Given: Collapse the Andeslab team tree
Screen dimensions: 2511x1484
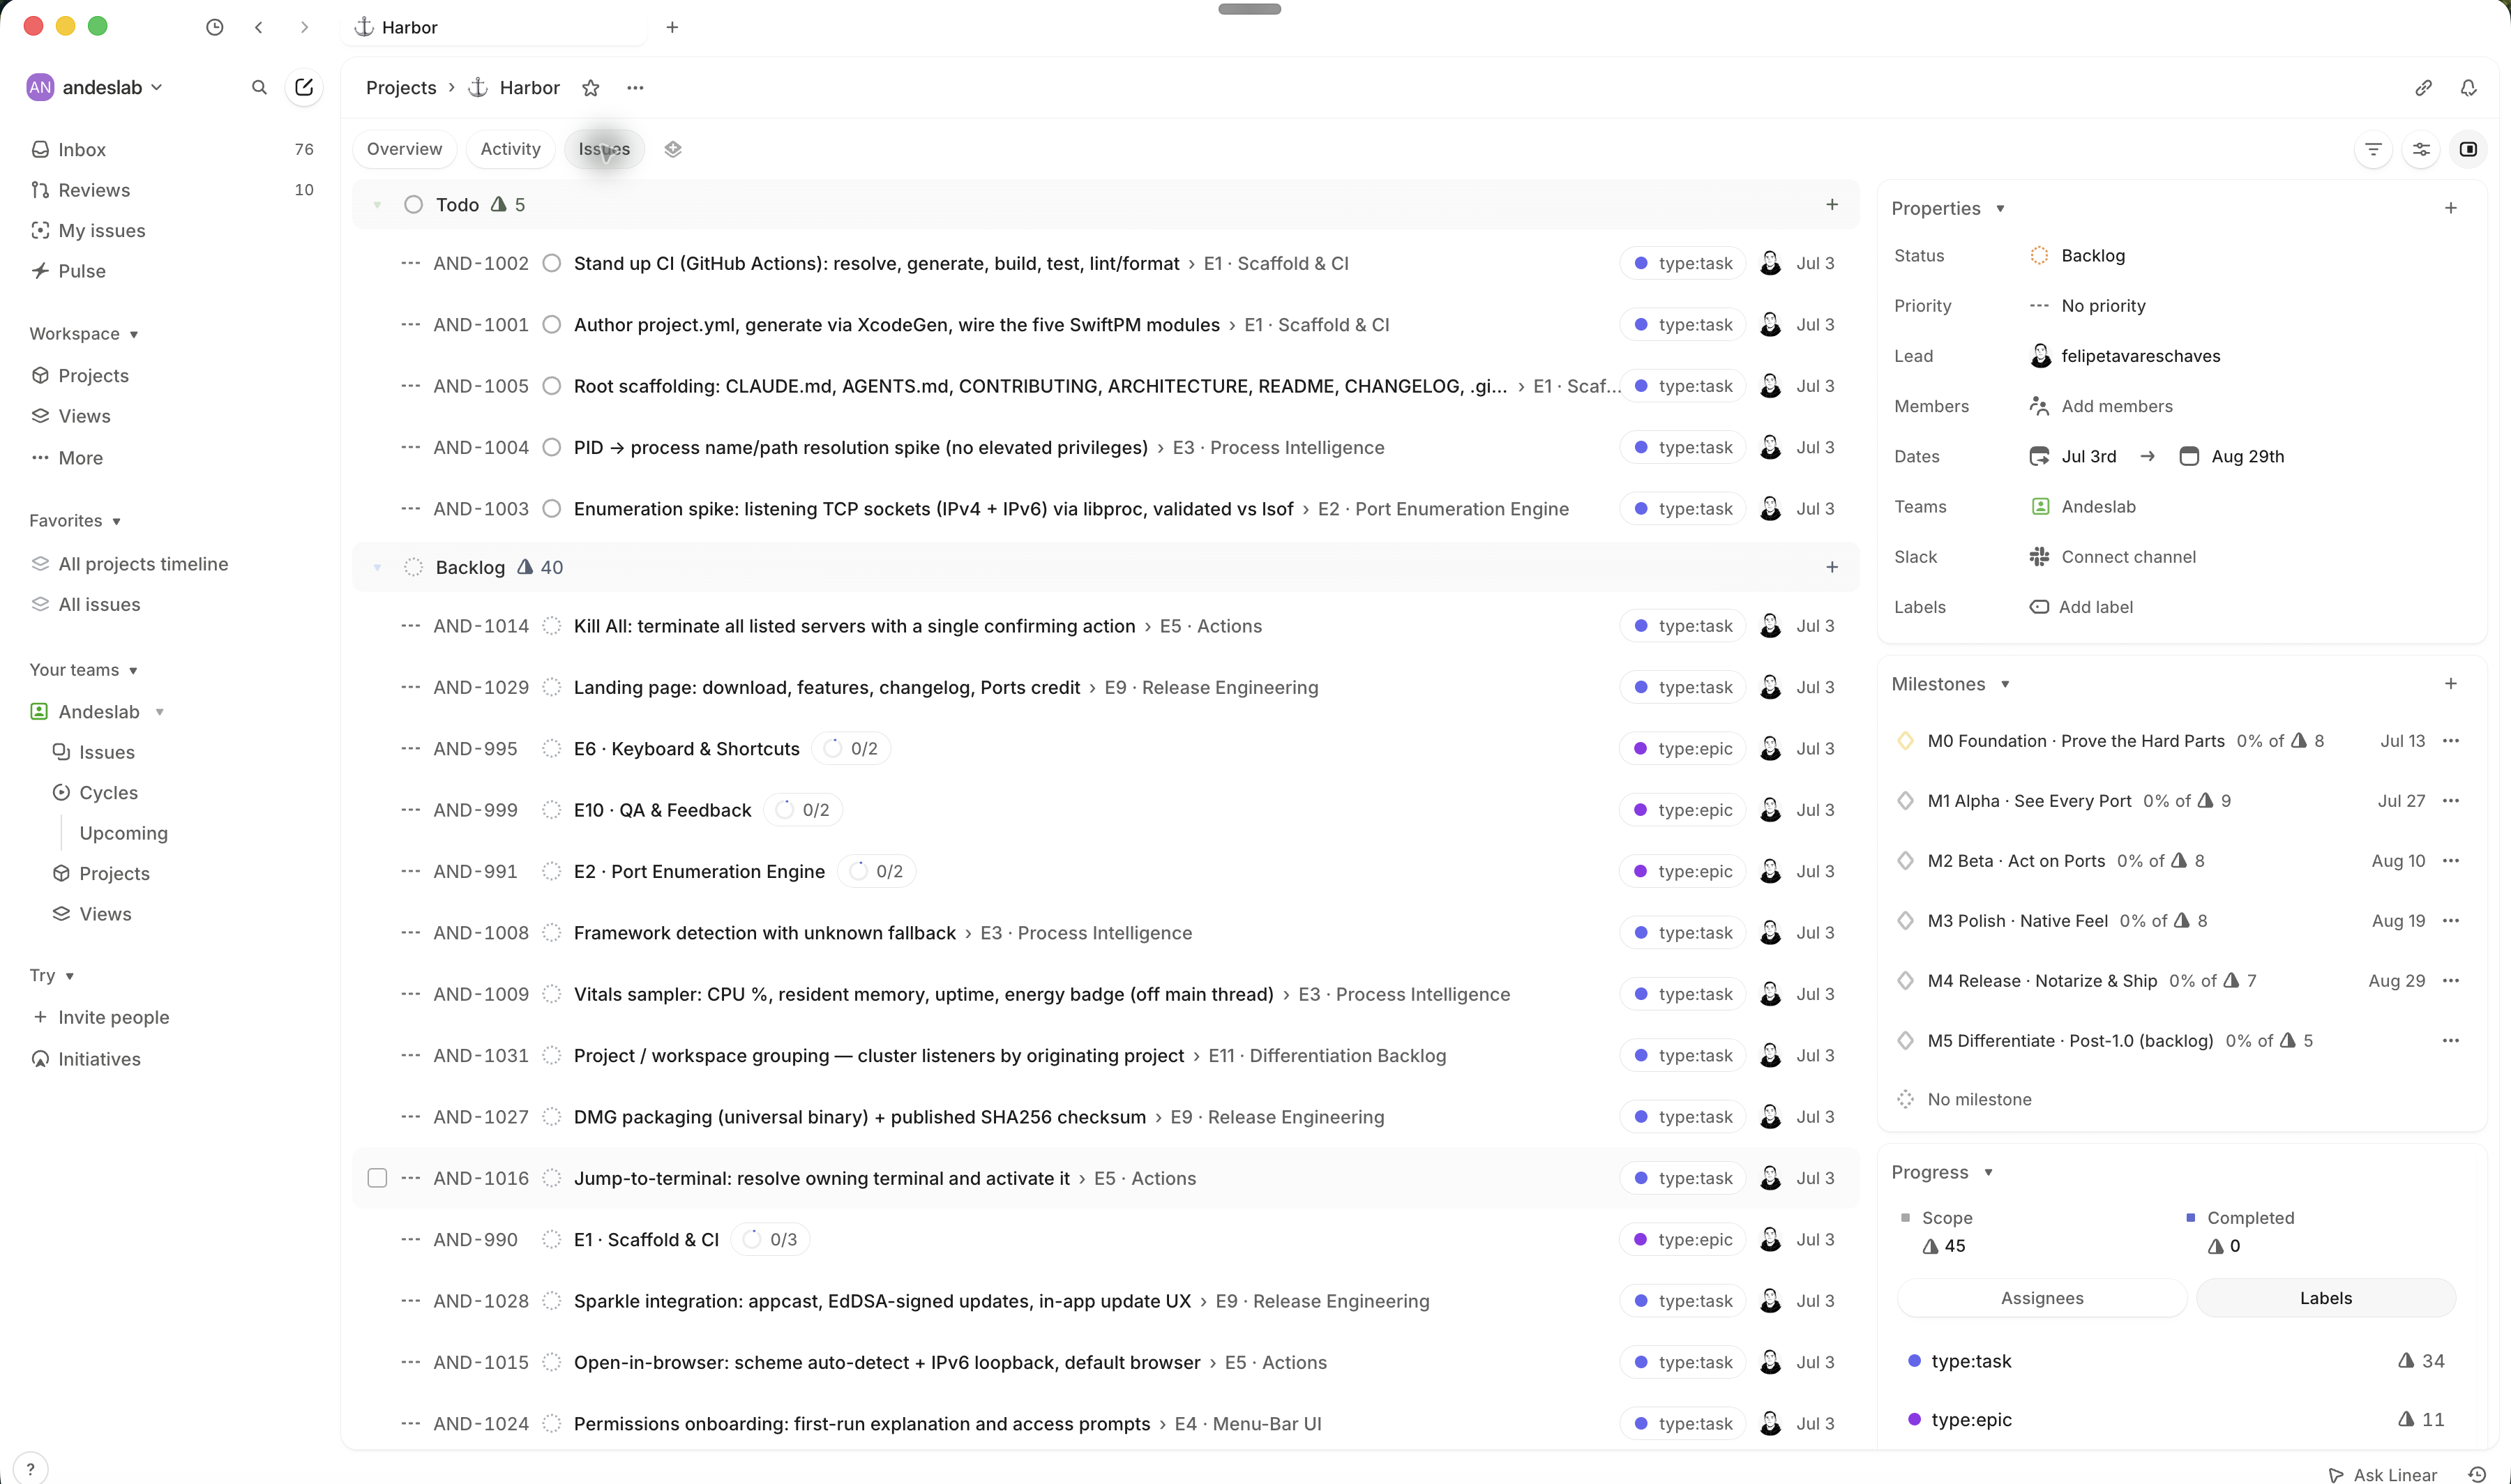Looking at the screenshot, I should (160, 712).
